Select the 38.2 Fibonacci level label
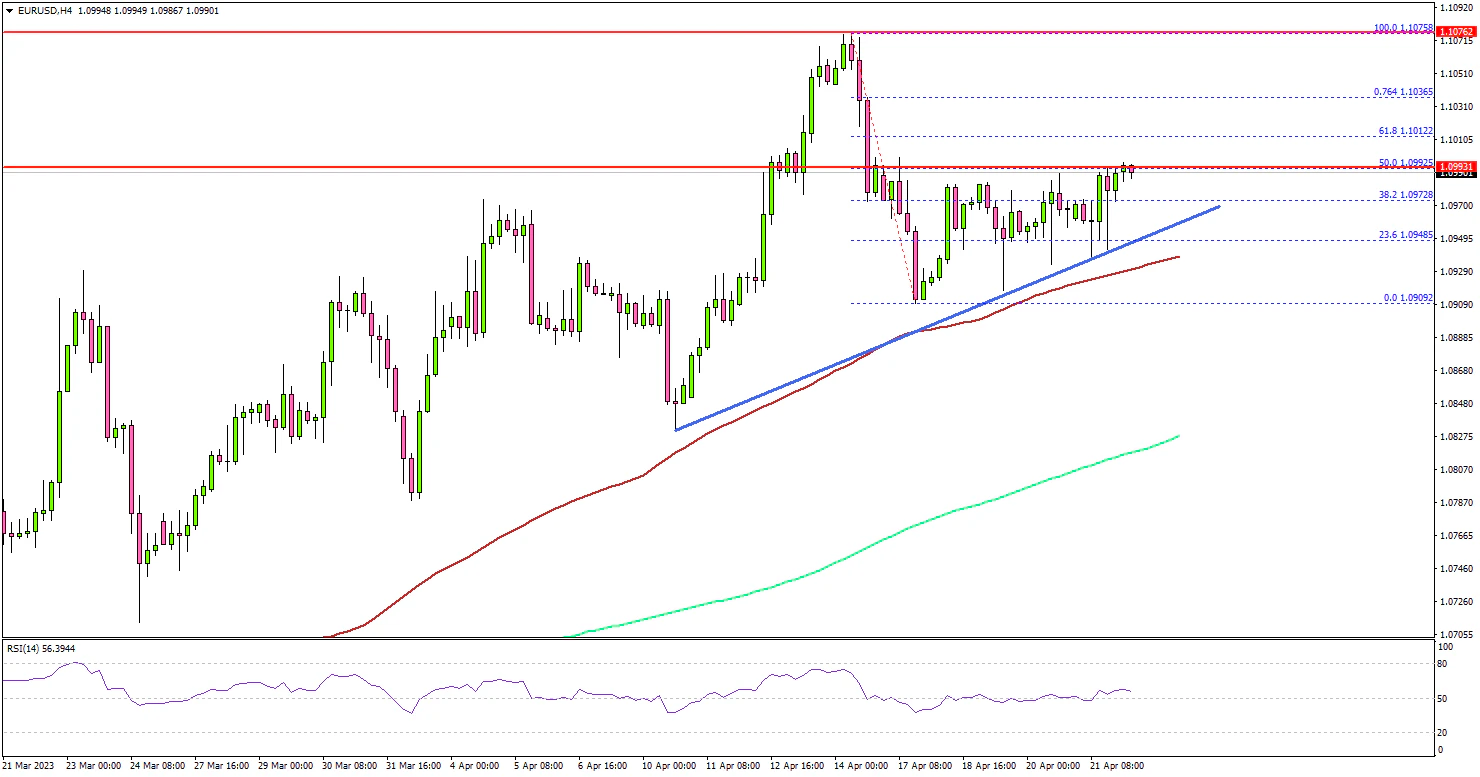 1405,195
